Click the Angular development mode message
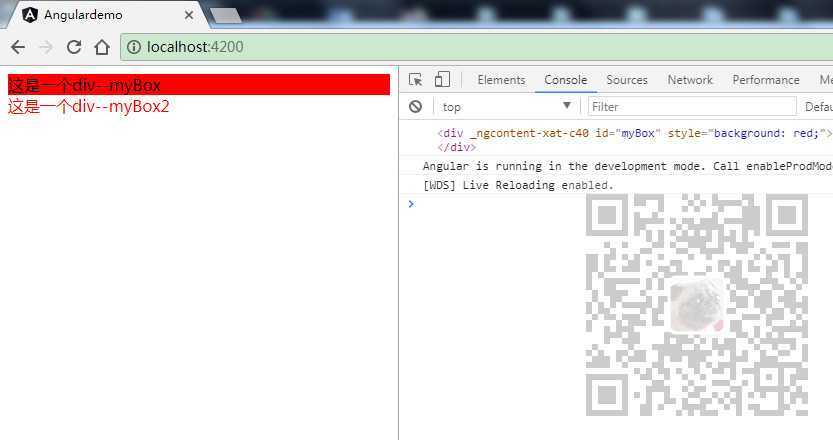The image size is (833, 440). pyautogui.click(x=627, y=166)
